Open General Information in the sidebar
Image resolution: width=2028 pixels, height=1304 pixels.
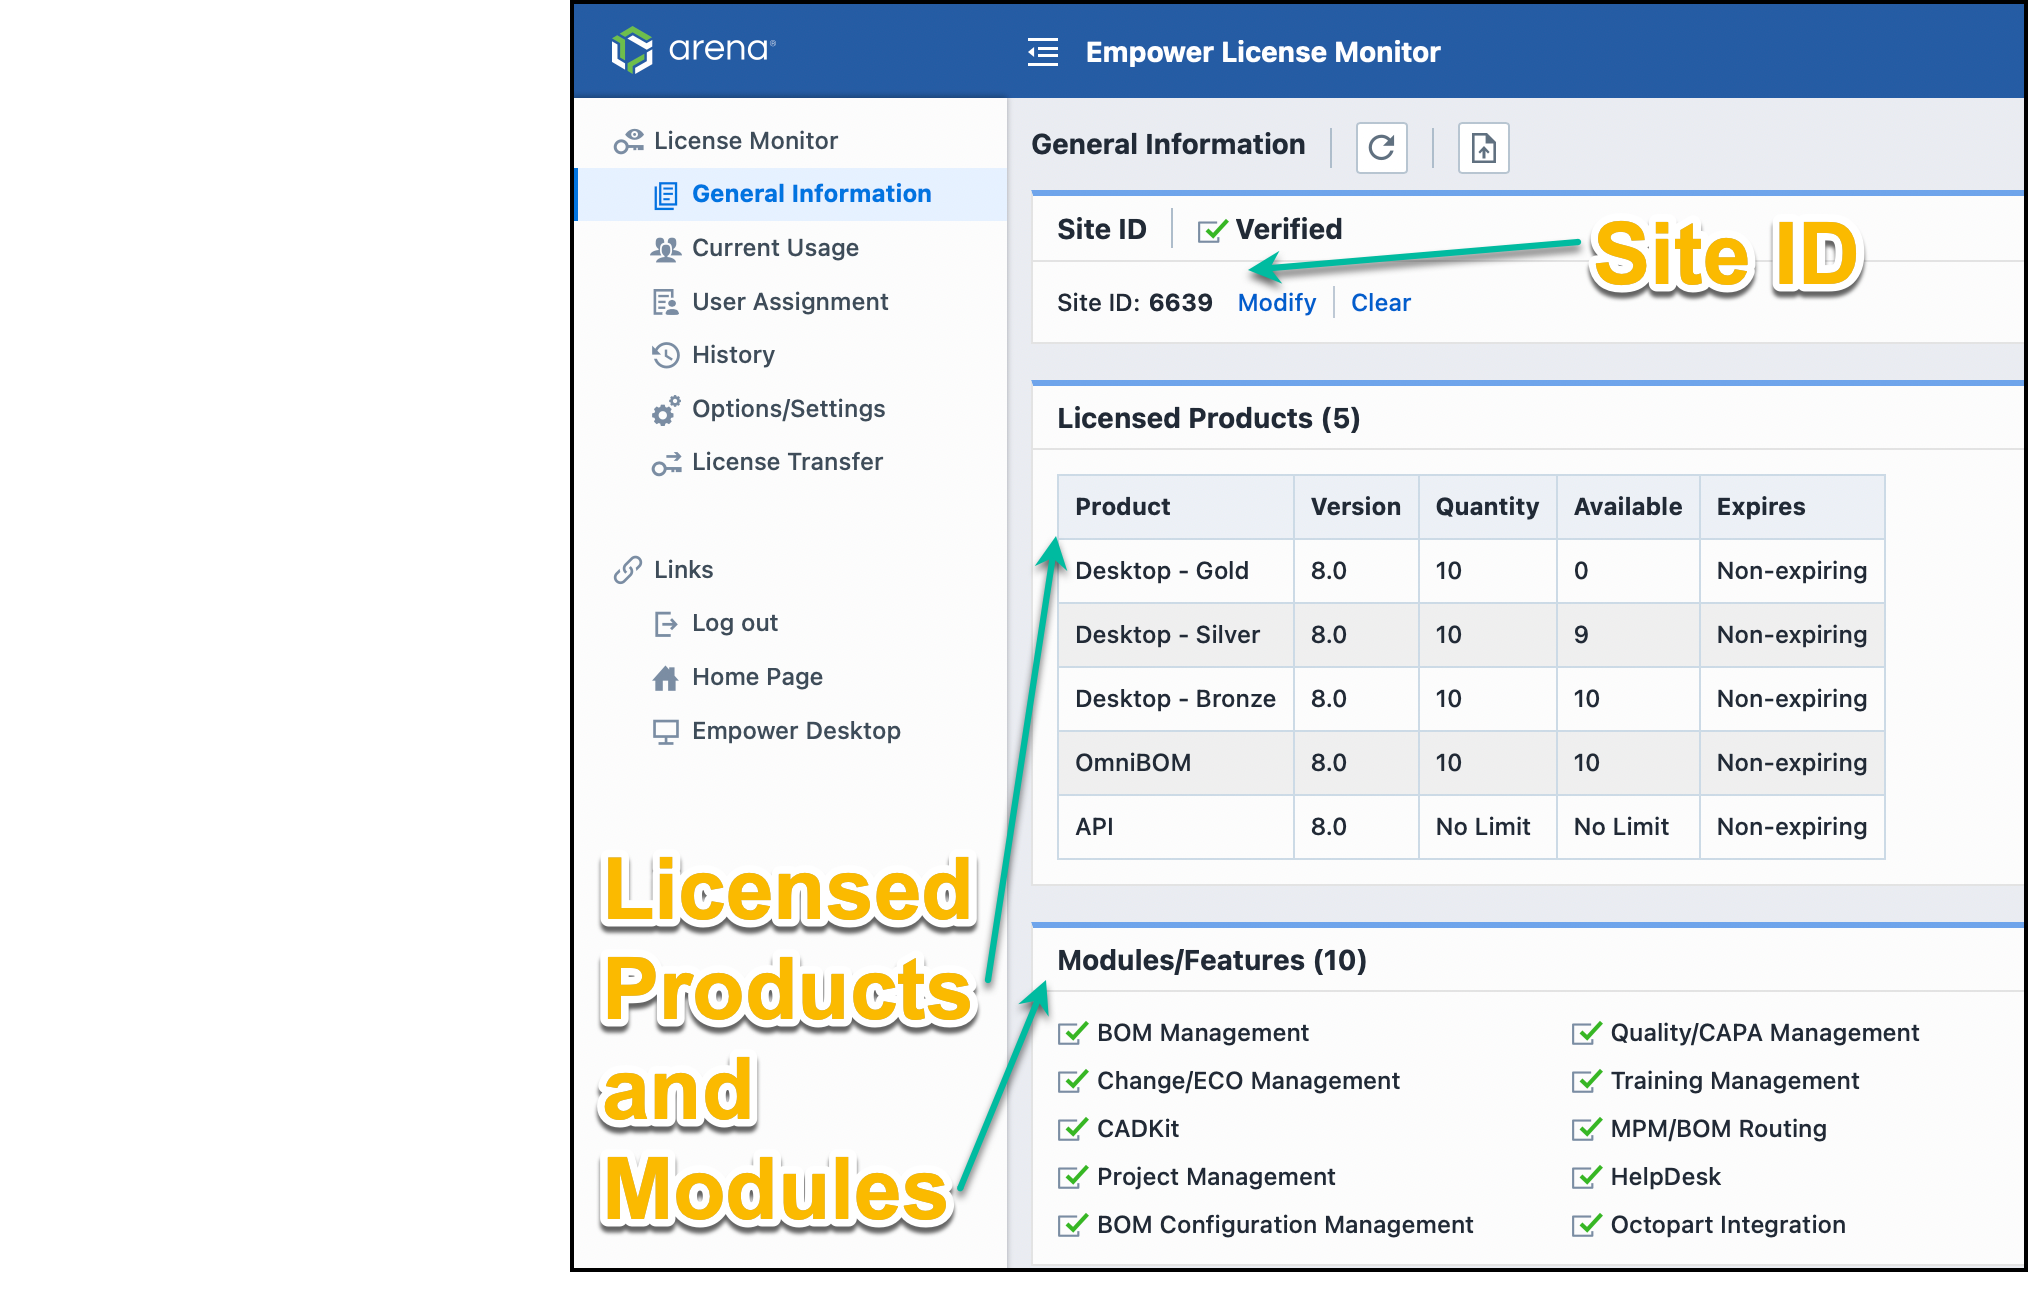tap(810, 194)
